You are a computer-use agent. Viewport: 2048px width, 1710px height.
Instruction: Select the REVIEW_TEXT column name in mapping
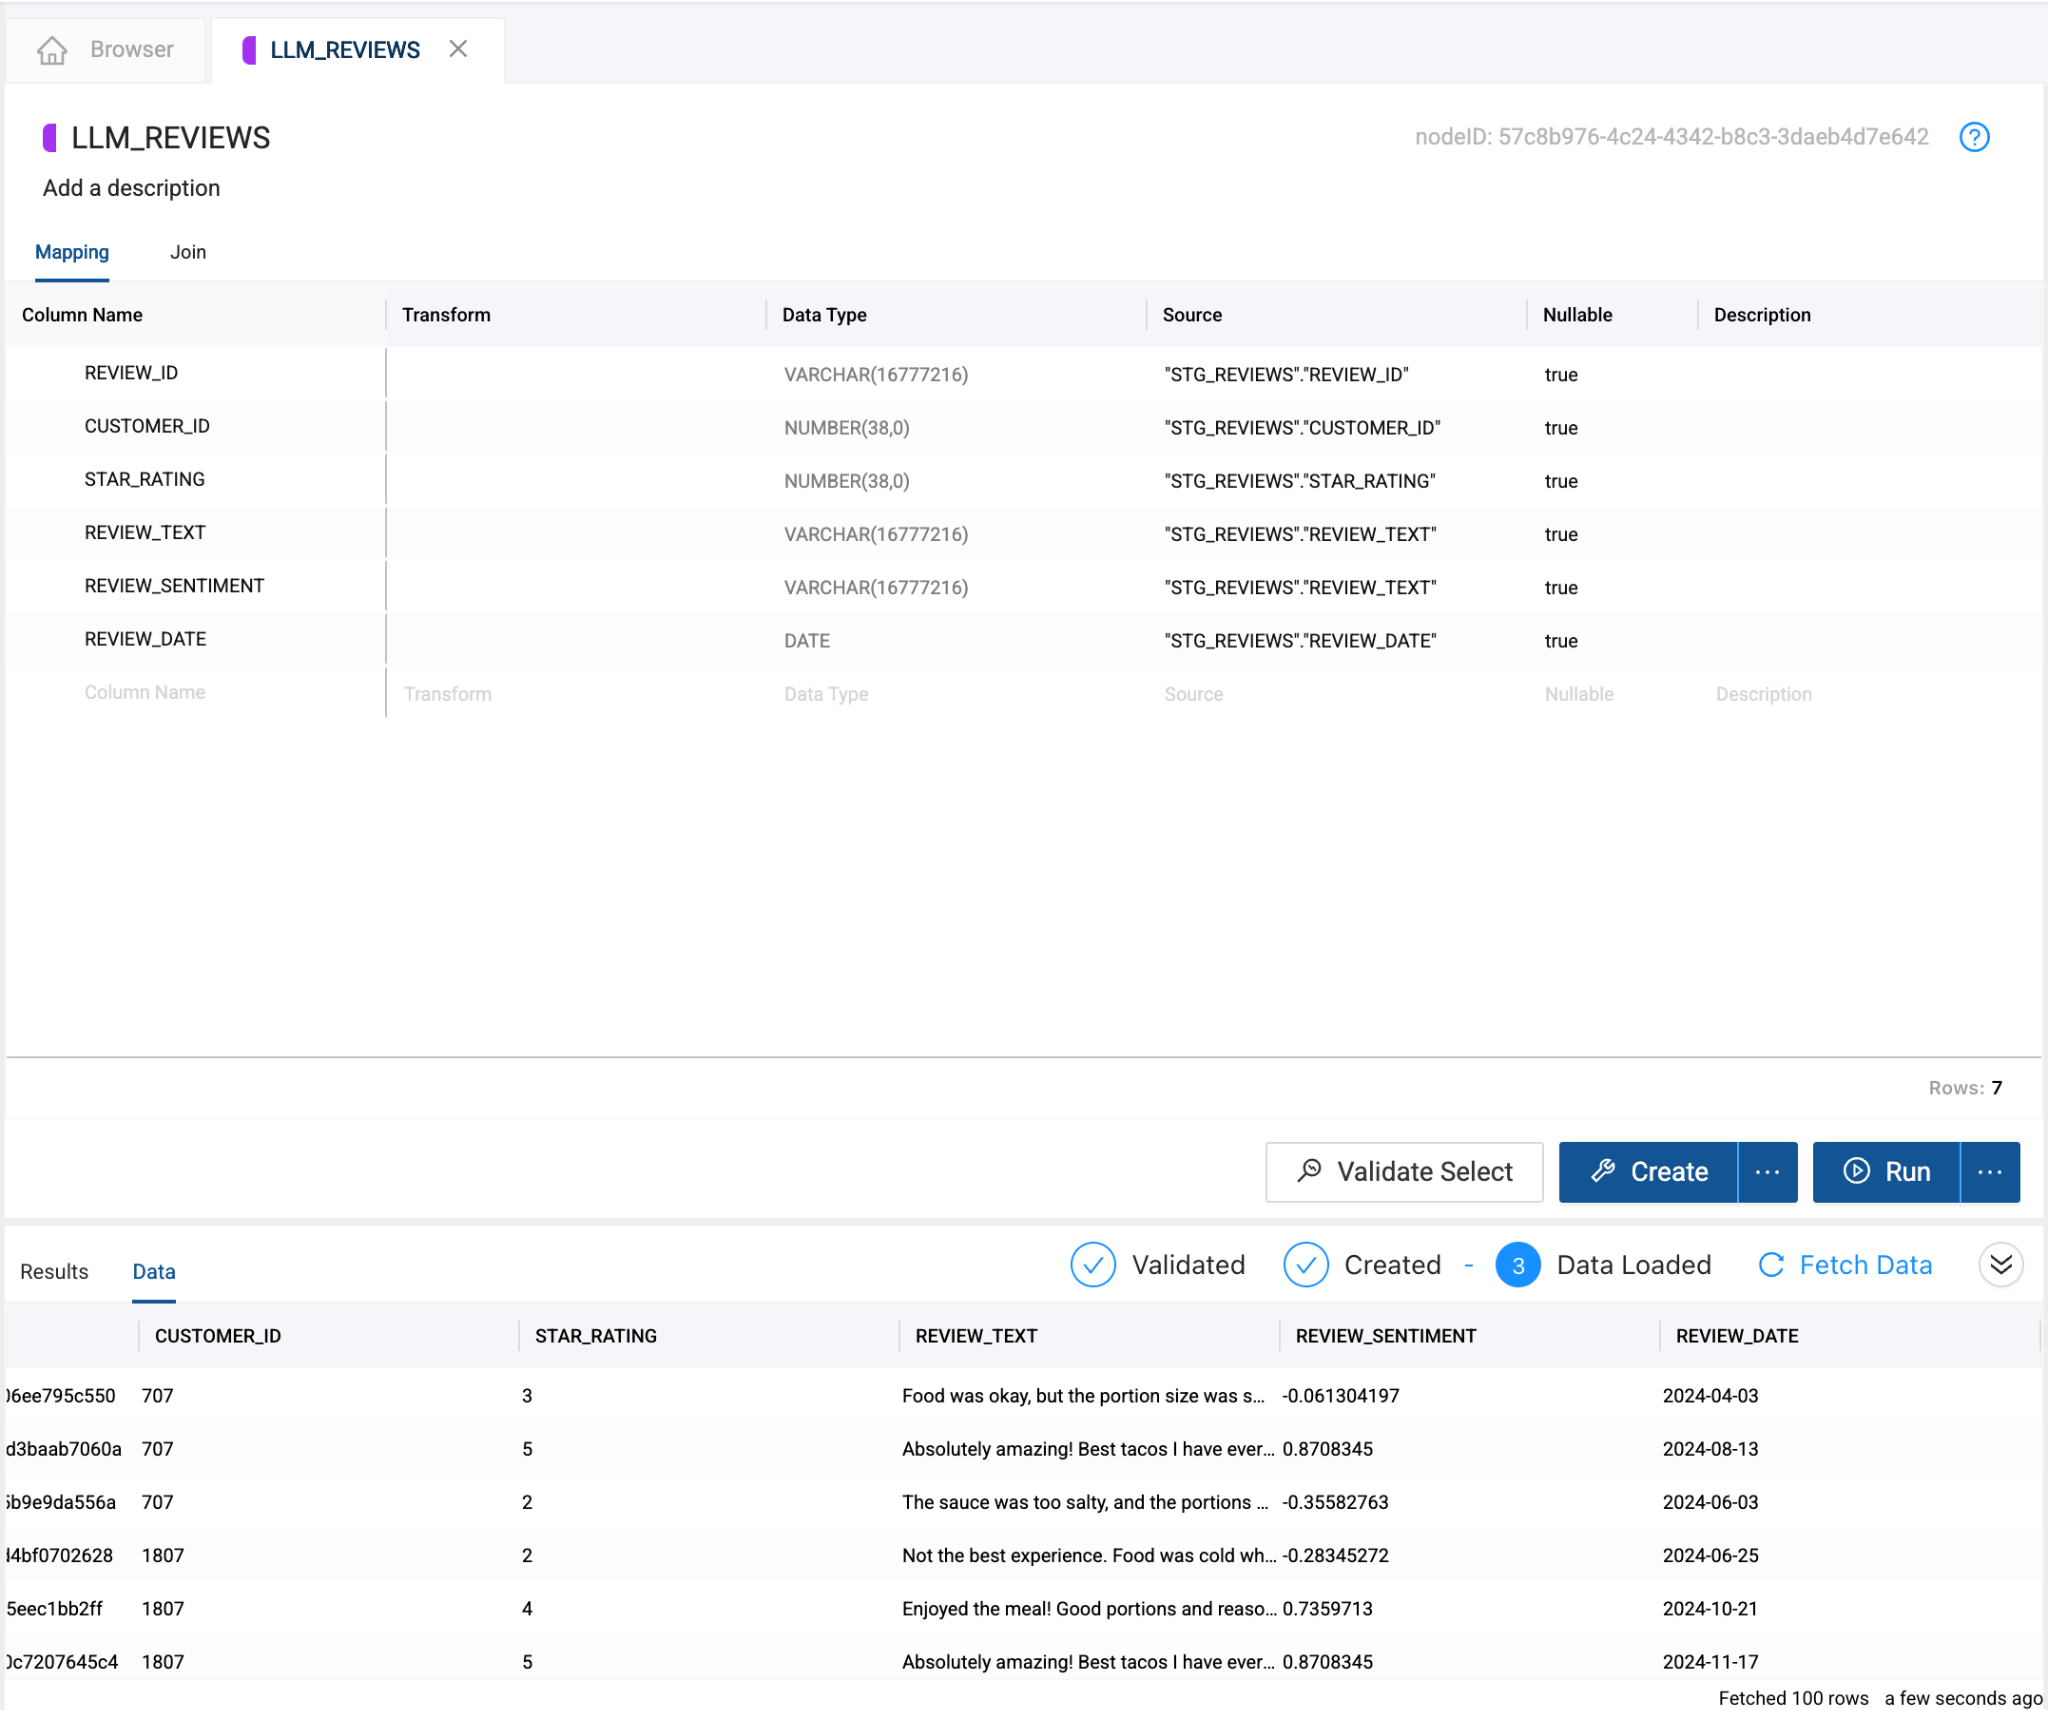145,533
